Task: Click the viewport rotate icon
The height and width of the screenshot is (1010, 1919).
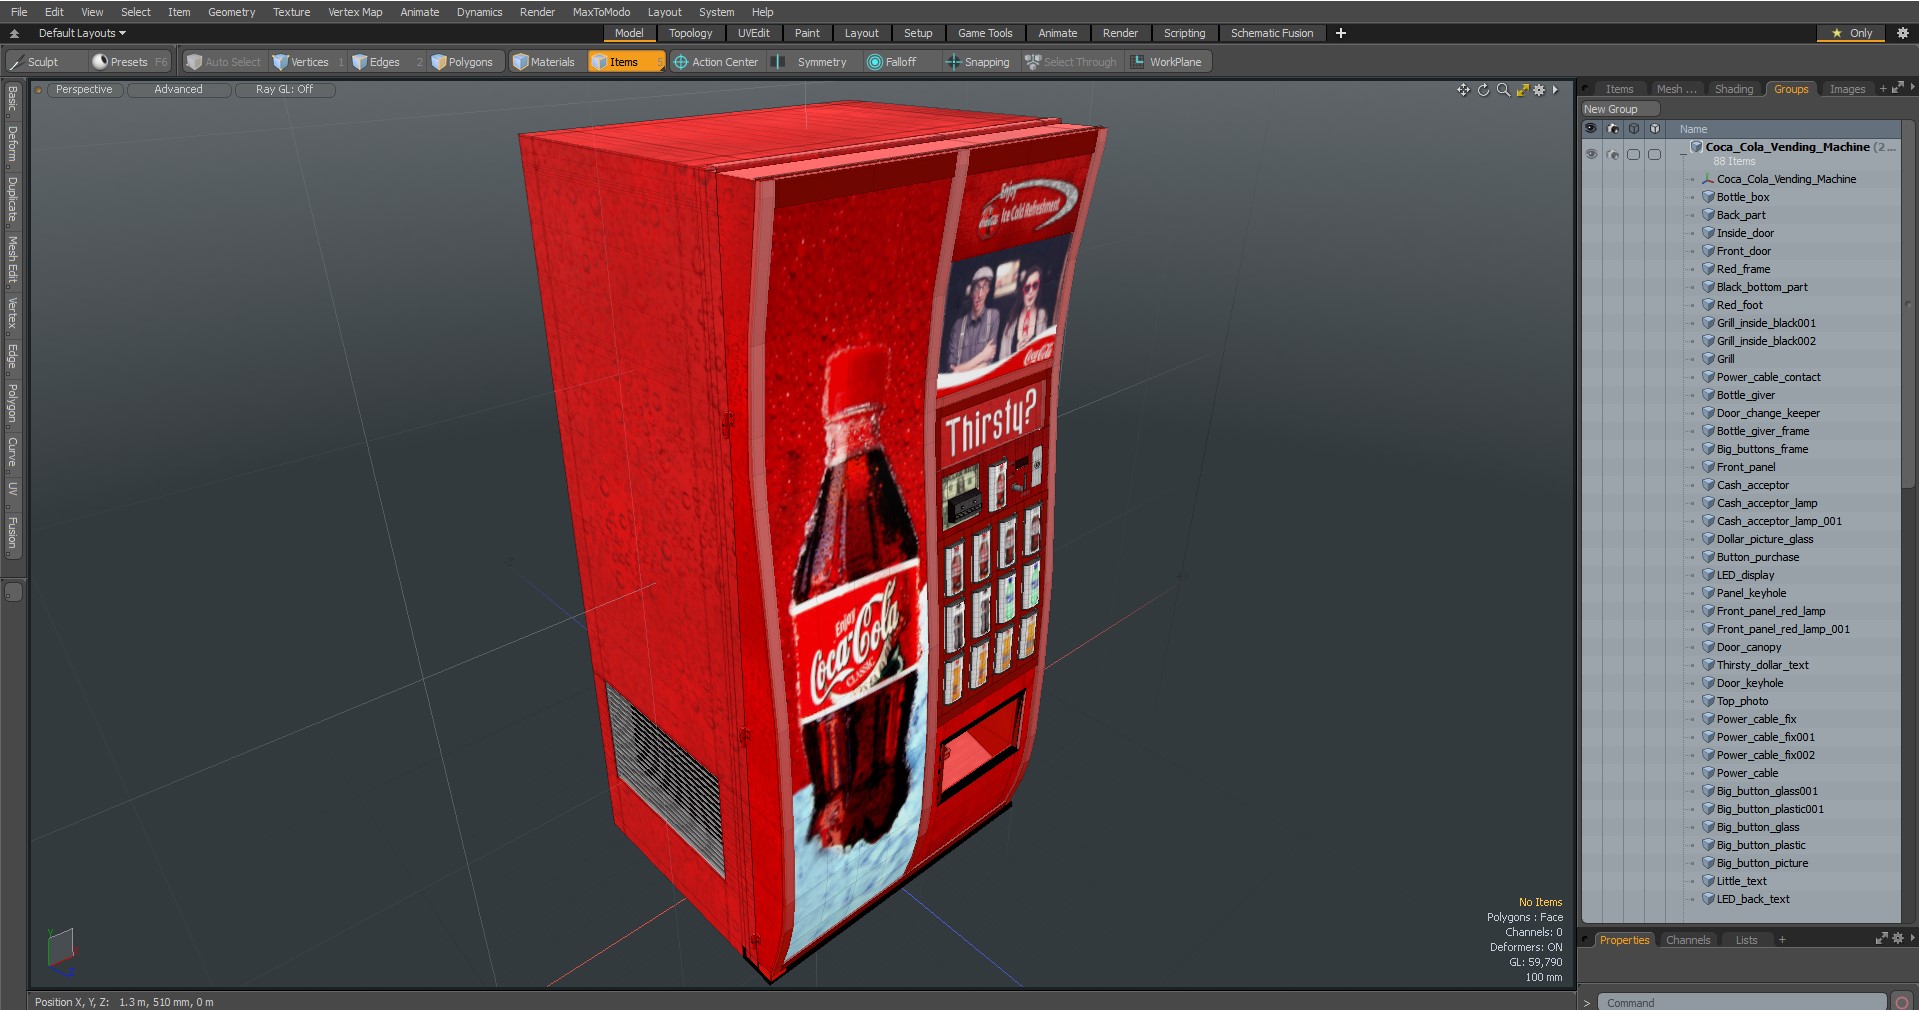Action: [1483, 90]
